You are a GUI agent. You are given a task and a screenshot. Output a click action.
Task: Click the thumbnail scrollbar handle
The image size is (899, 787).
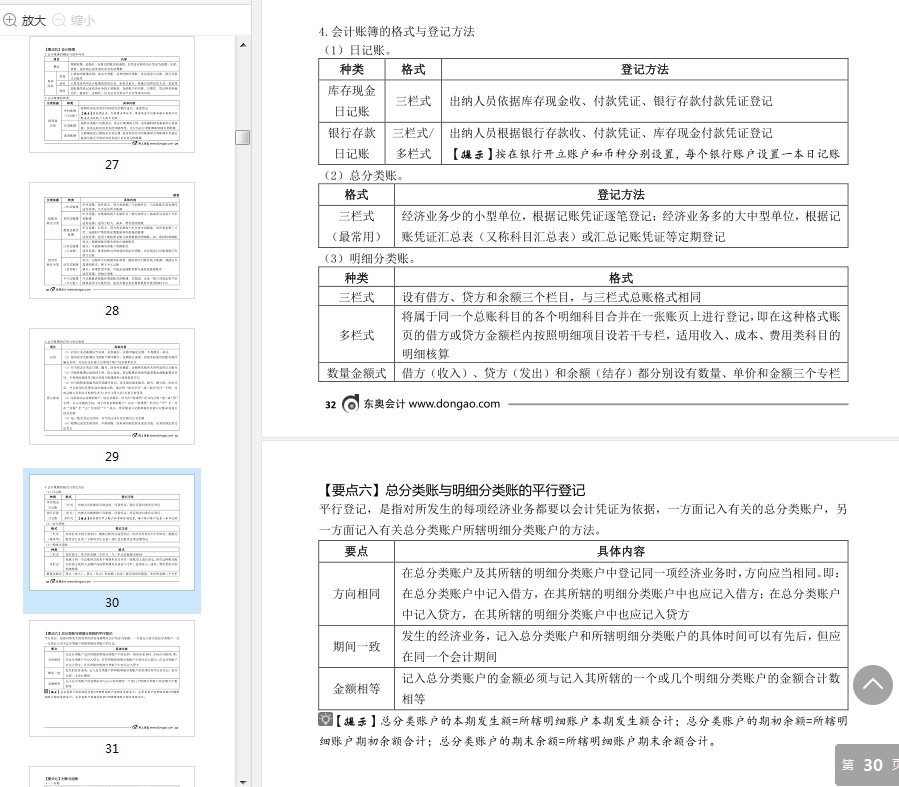coord(243,138)
